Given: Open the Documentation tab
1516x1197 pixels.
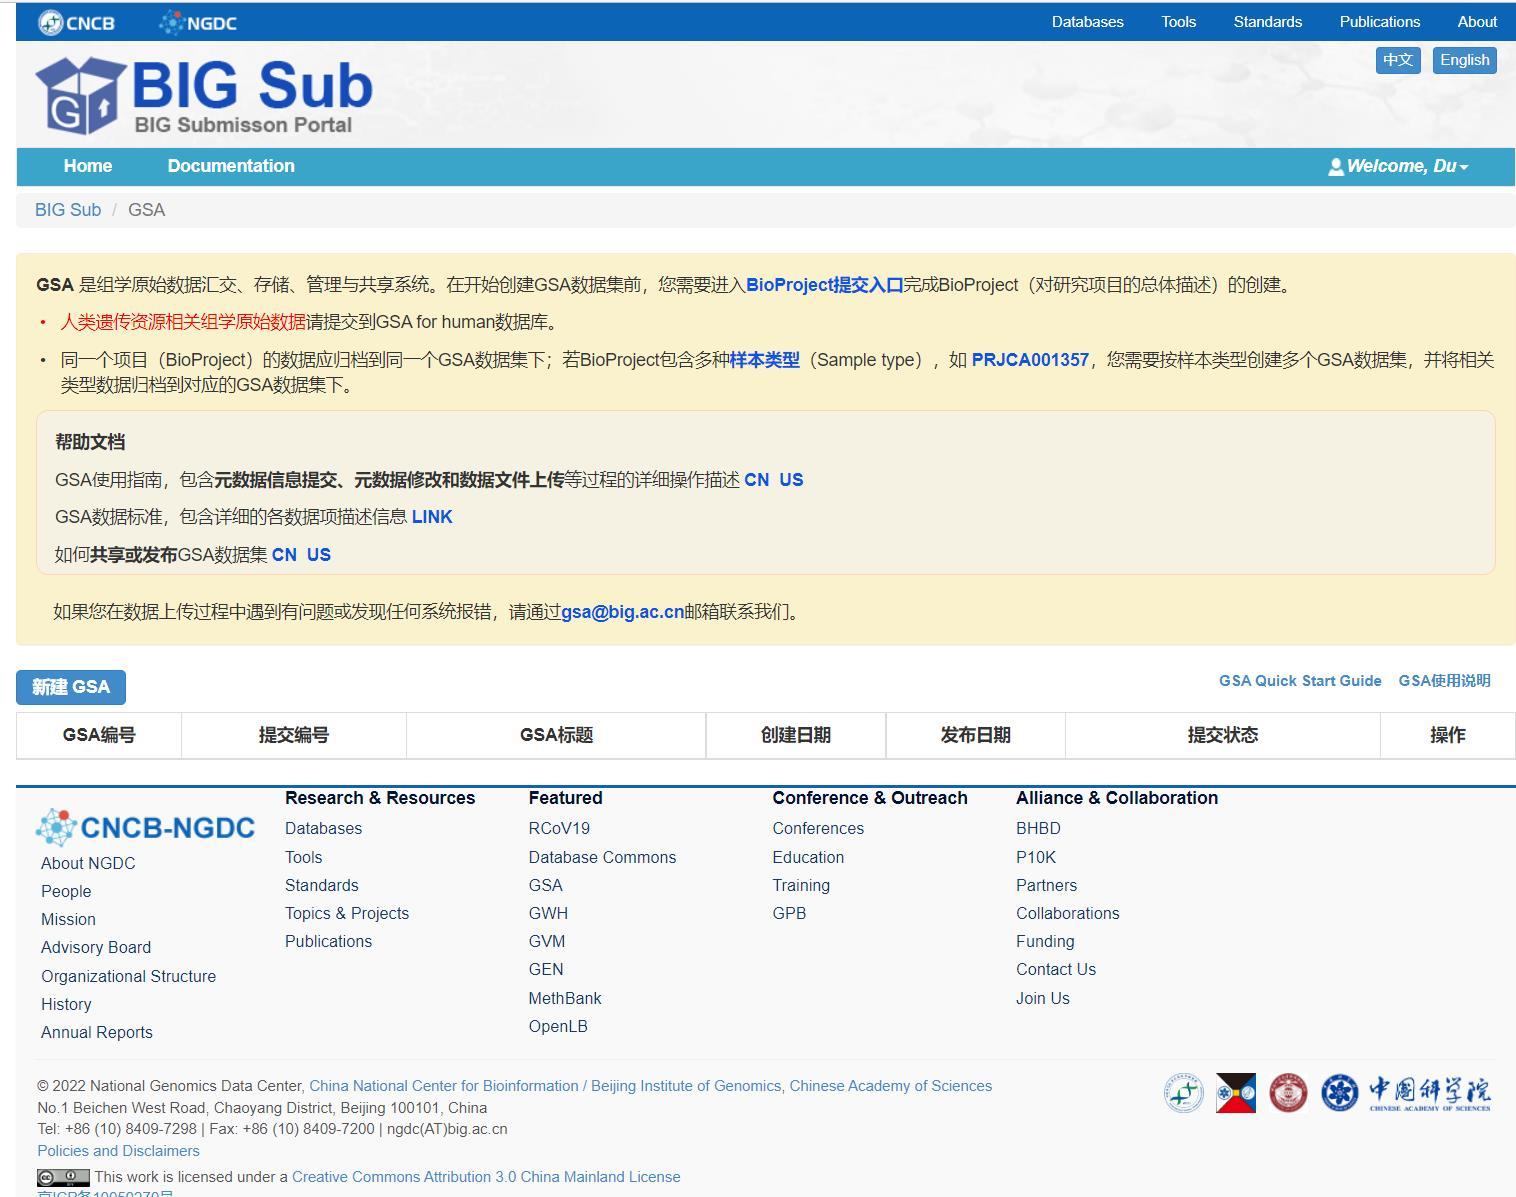Looking at the screenshot, I should point(231,166).
